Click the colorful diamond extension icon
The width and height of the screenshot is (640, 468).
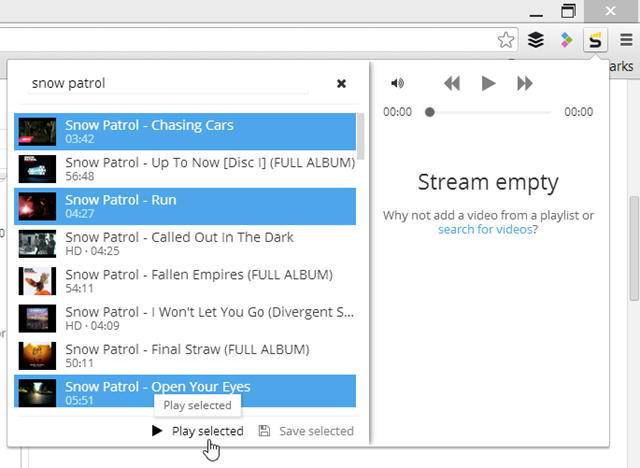[x=566, y=40]
